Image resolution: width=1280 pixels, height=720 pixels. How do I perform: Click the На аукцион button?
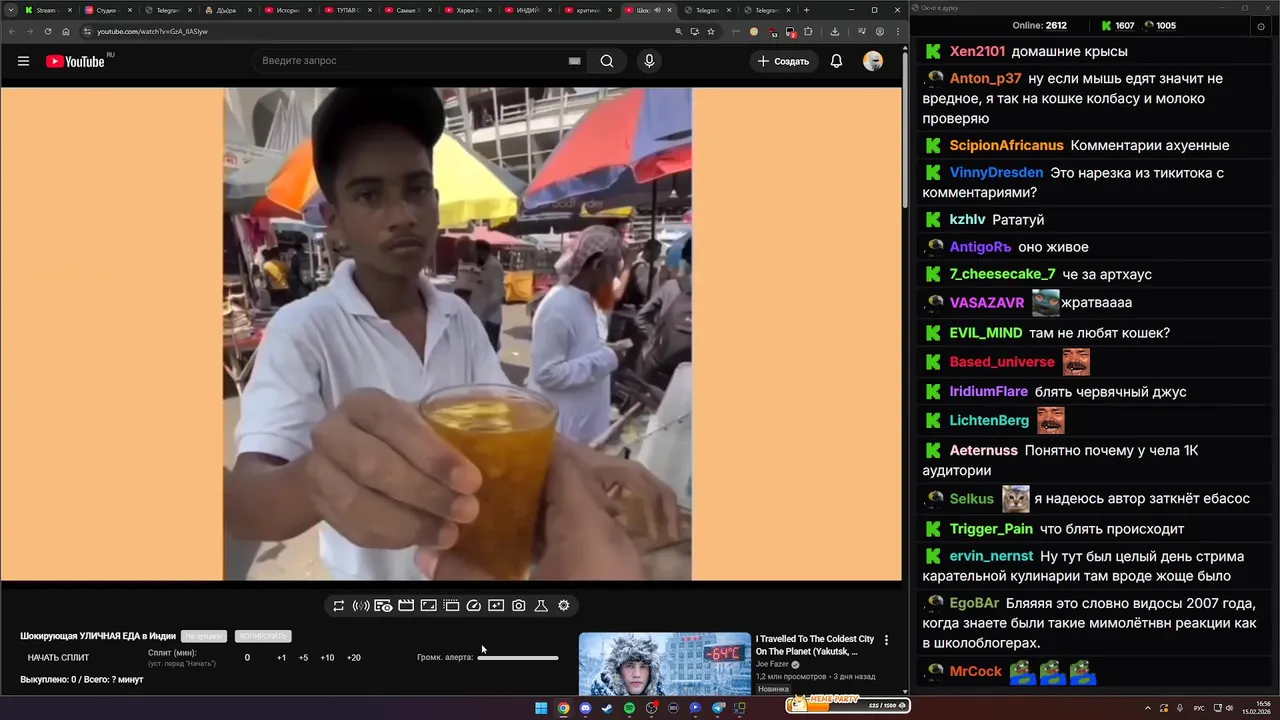204,636
